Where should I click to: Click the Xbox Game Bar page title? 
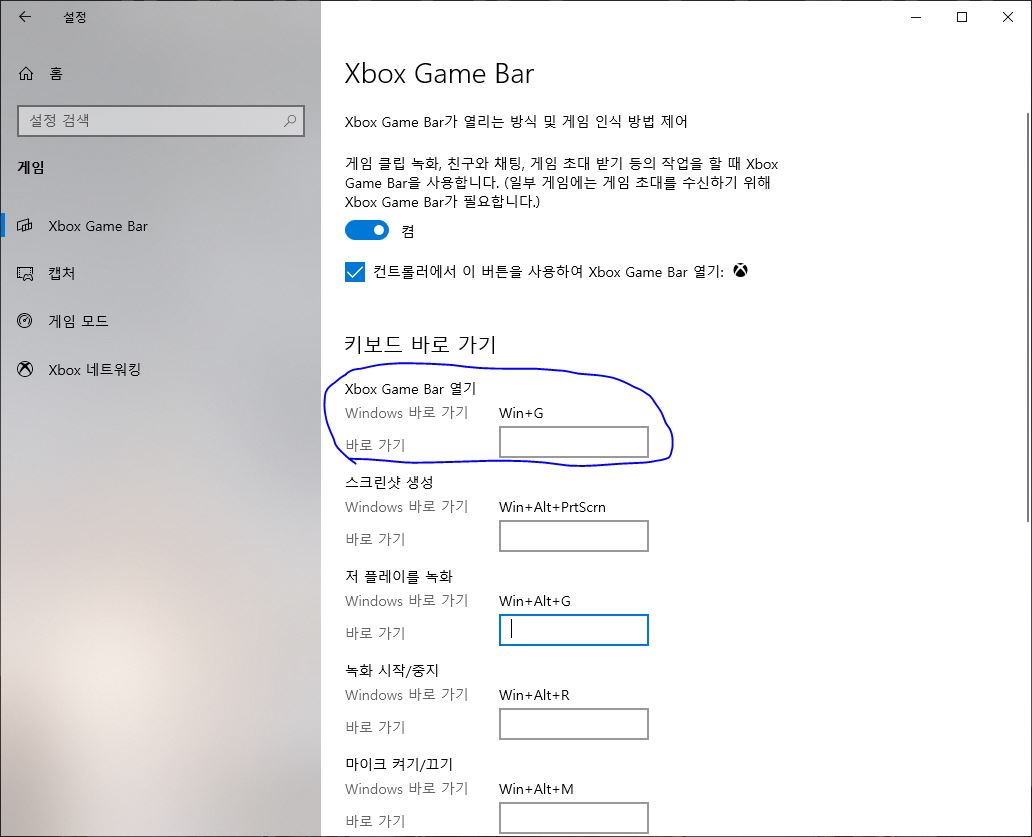[x=439, y=73]
